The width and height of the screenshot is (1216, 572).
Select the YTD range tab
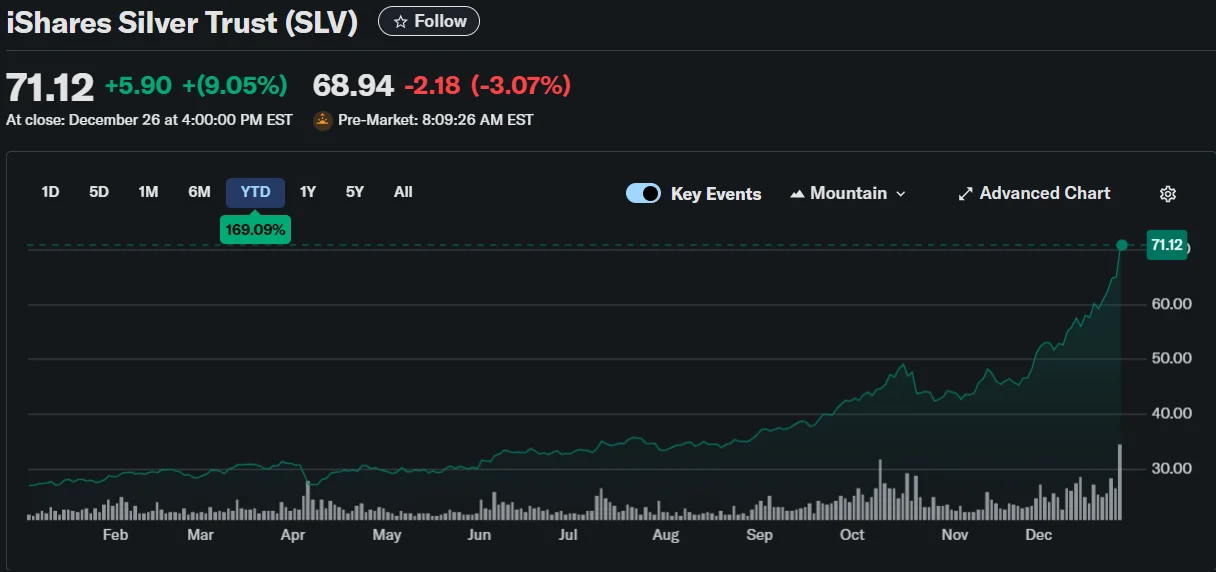(255, 192)
